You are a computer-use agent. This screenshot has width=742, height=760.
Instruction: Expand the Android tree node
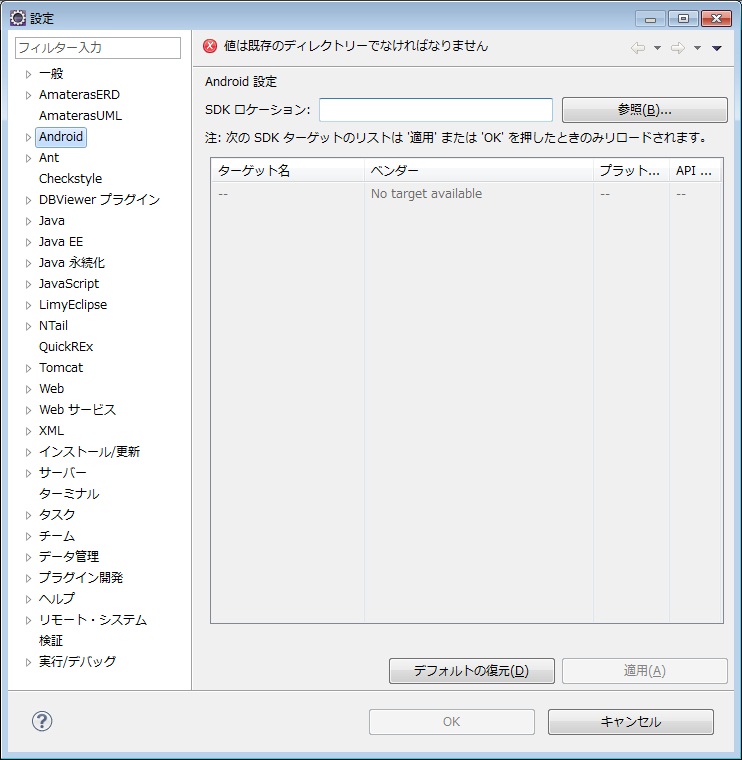28,137
